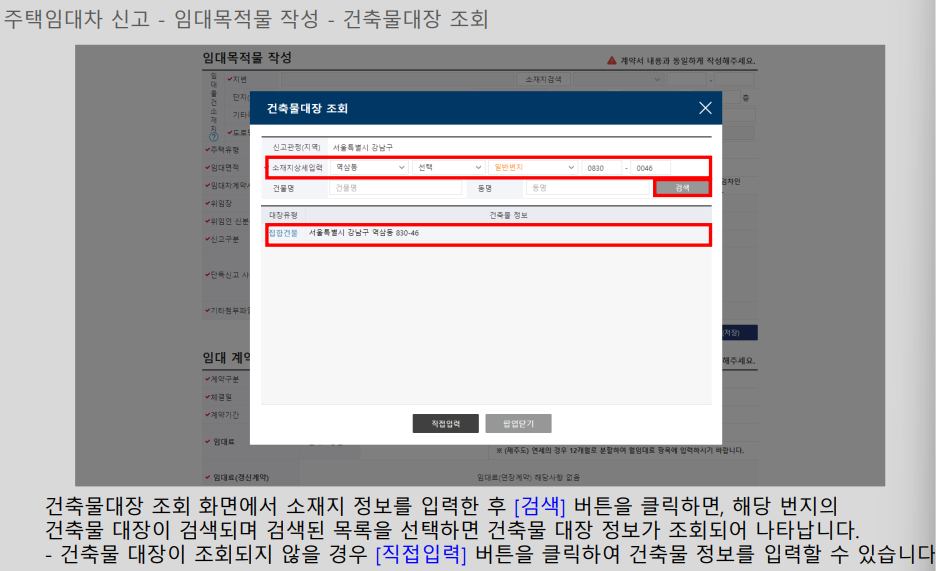Open the 일반번지 lot type dropdown
The image size is (936, 571).
[x=532, y=168]
